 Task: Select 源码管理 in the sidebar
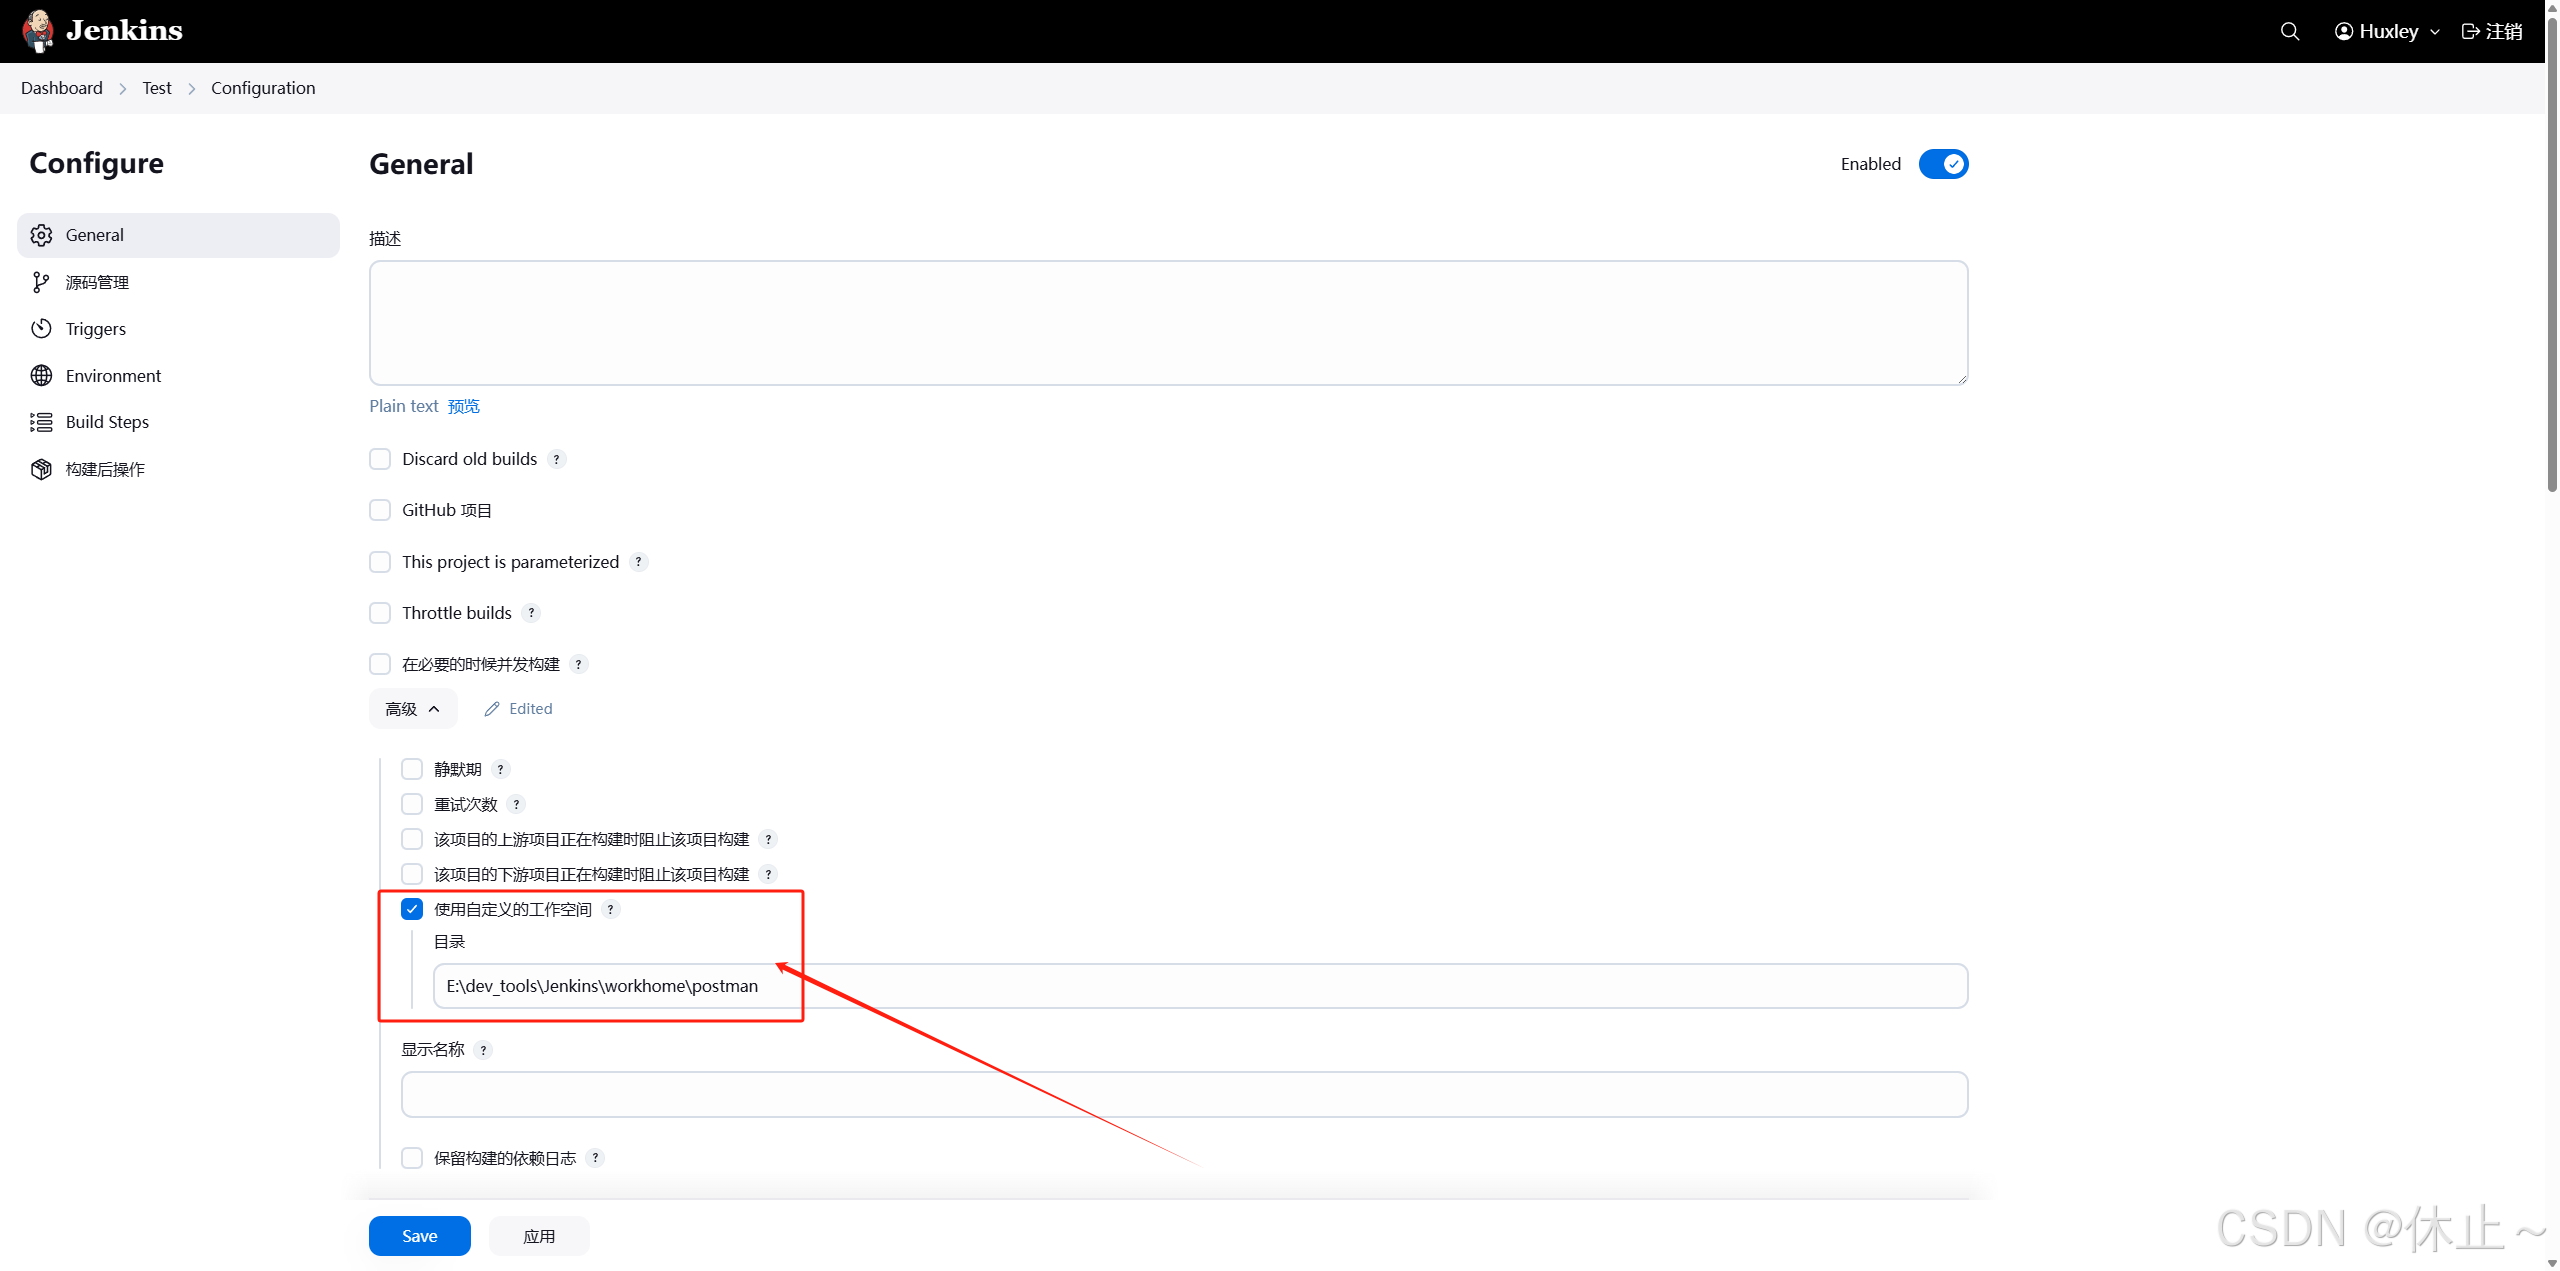coord(97,282)
